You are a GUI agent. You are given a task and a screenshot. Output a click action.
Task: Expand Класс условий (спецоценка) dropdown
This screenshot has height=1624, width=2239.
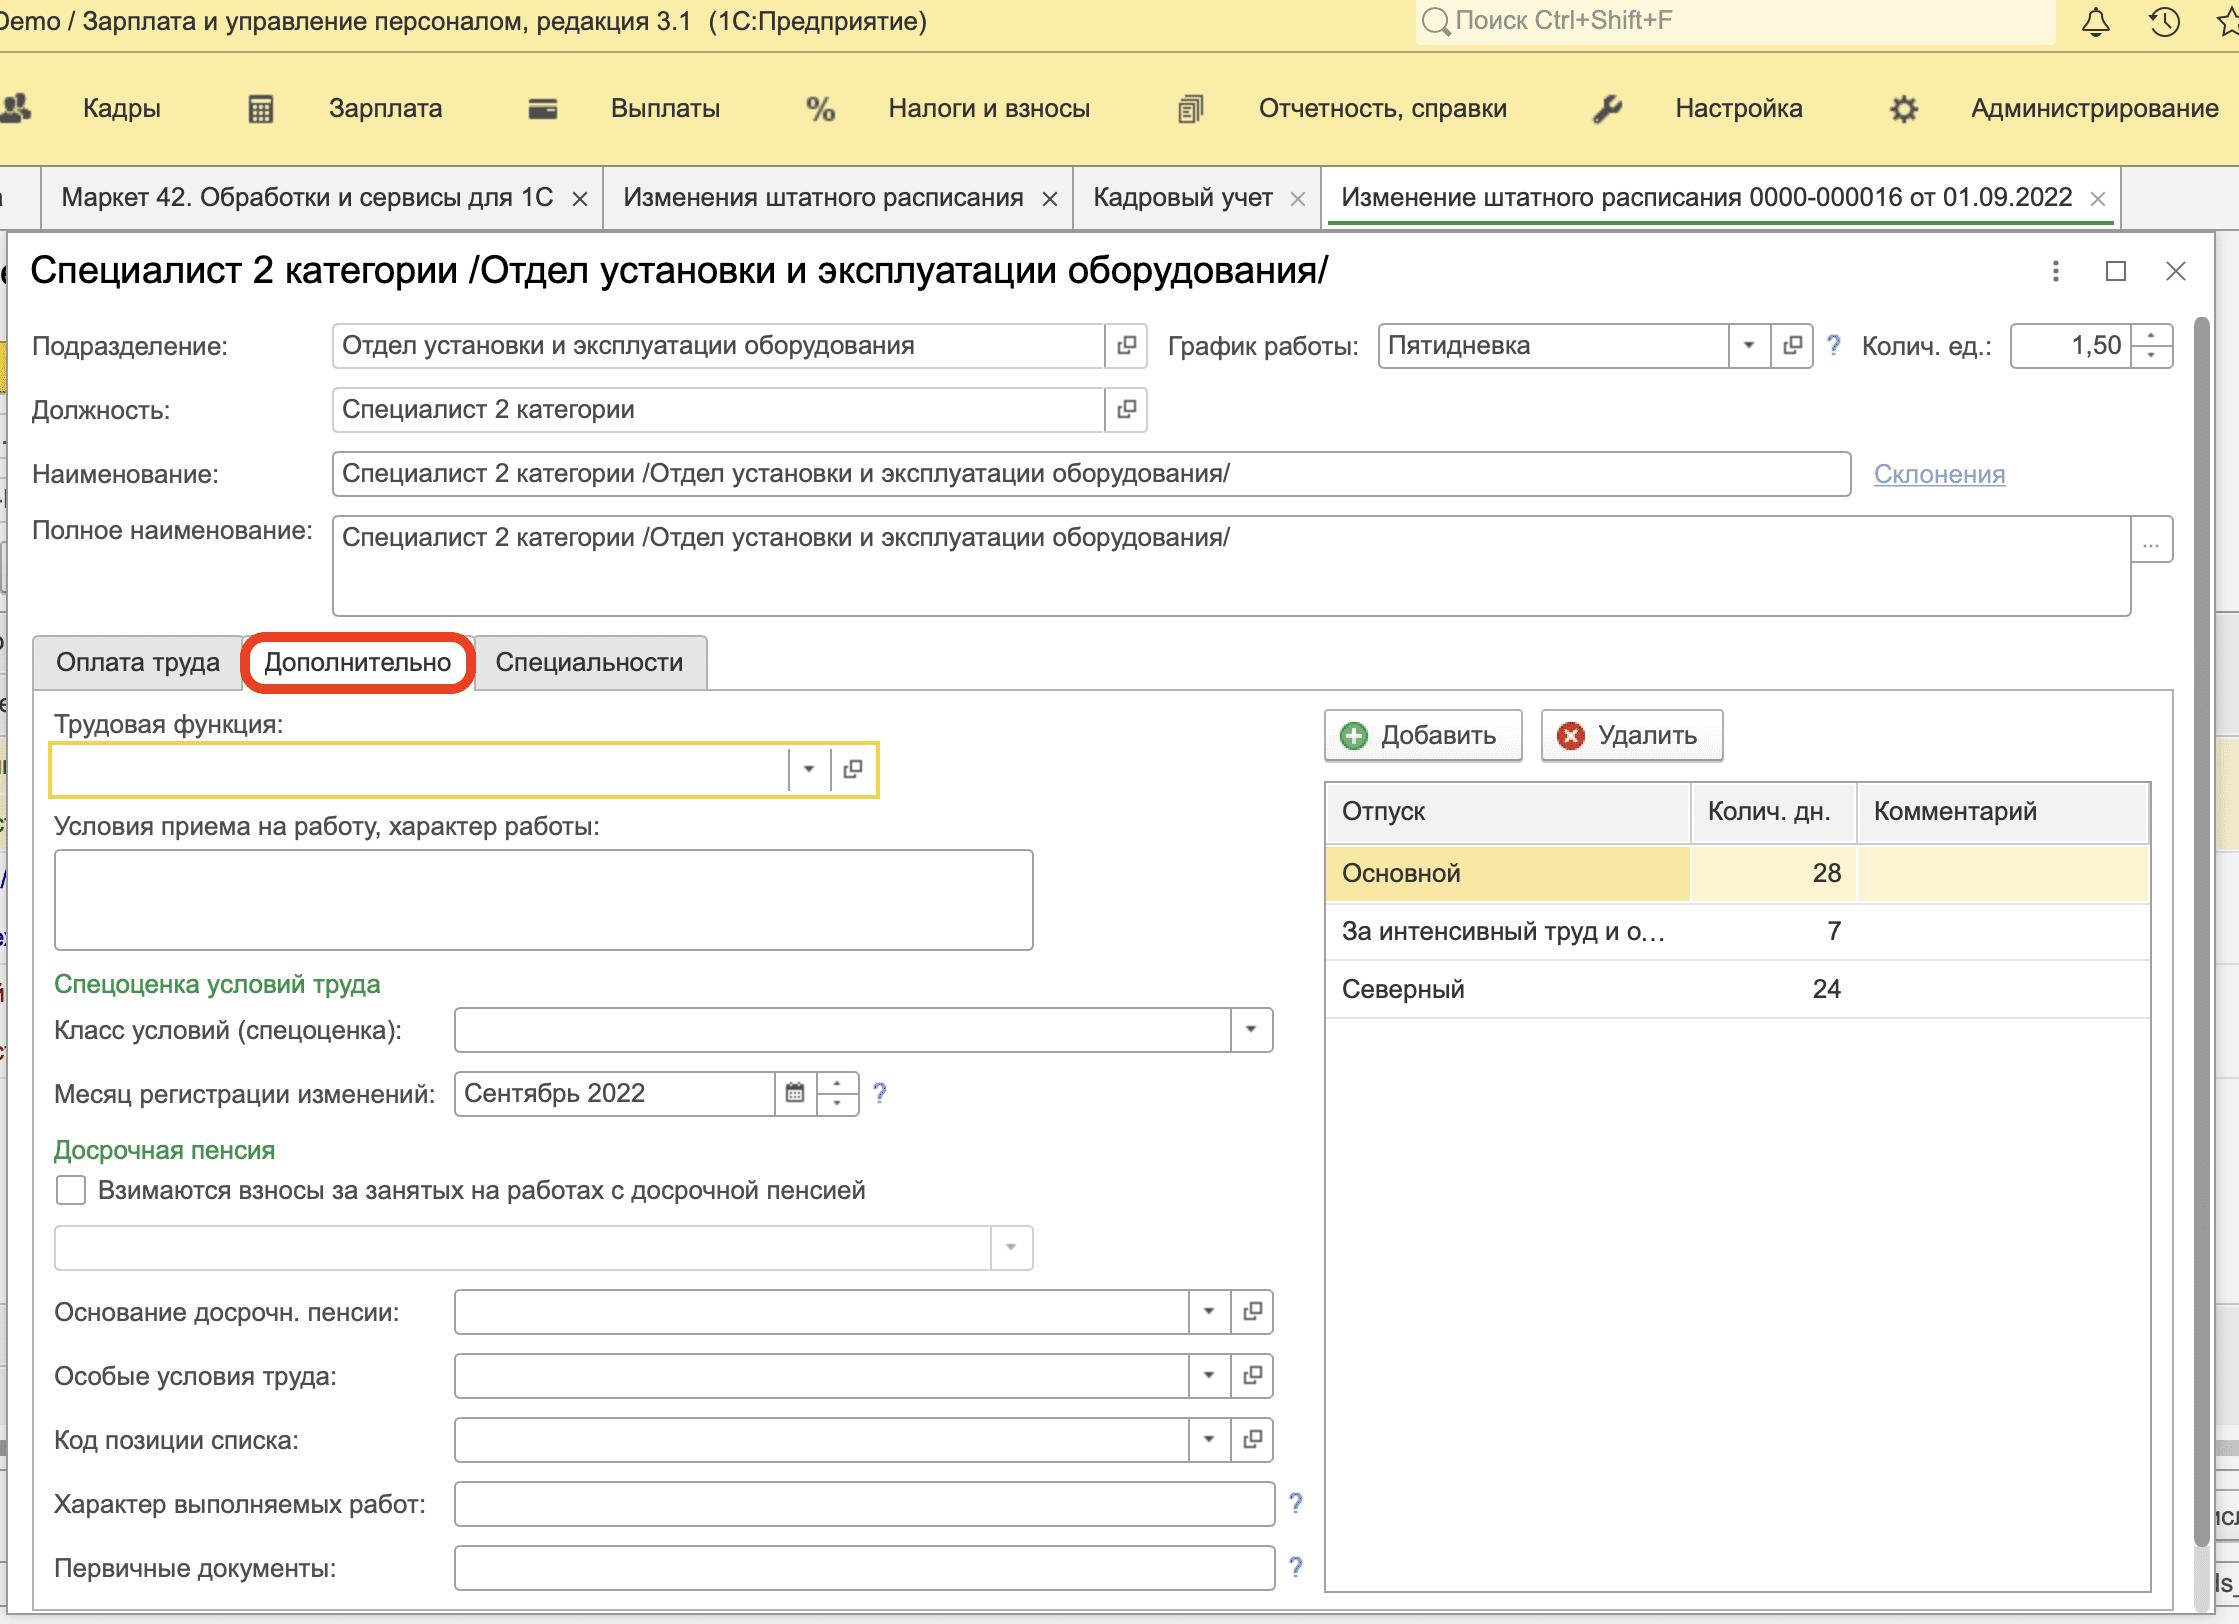(1251, 1030)
